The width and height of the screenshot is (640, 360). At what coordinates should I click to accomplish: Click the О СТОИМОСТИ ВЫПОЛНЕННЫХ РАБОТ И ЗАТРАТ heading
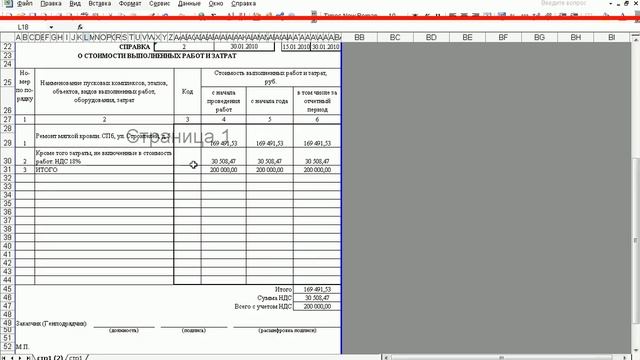click(157, 56)
